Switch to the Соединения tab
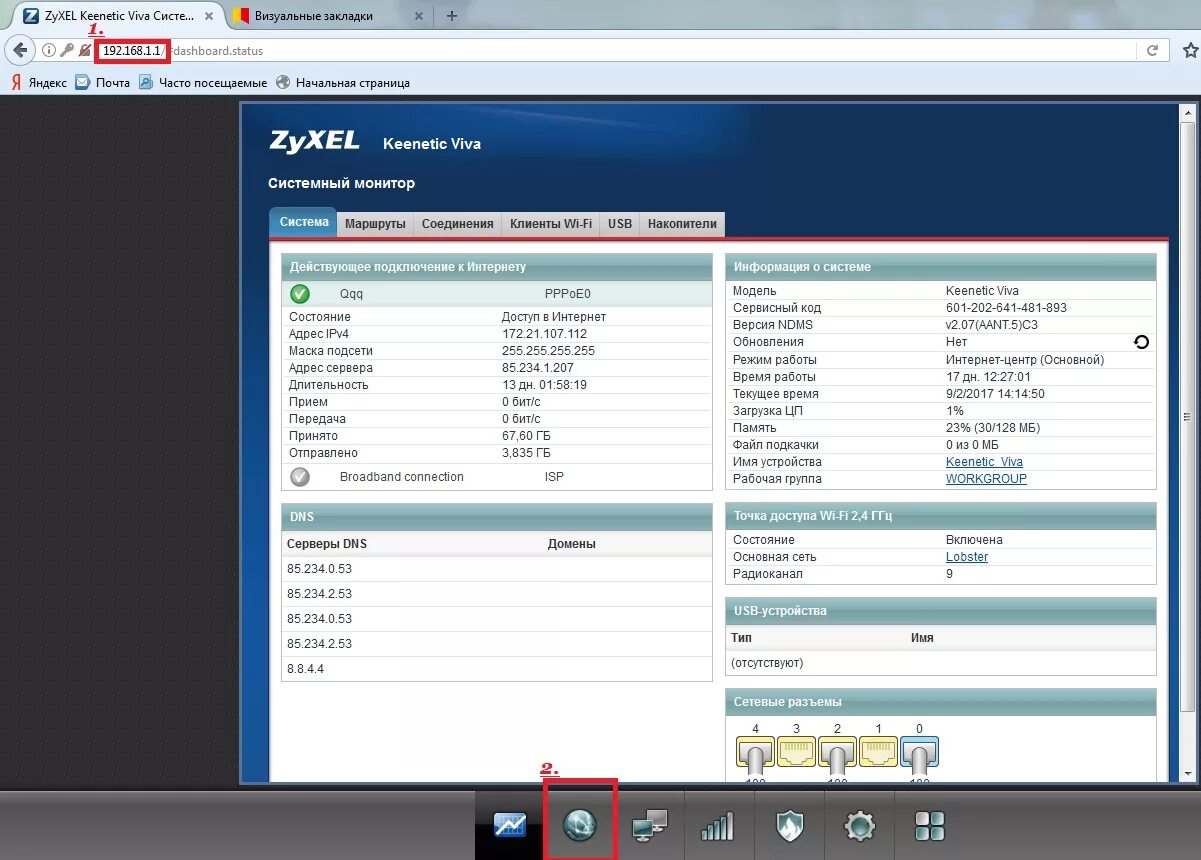1201x860 pixels. click(457, 224)
